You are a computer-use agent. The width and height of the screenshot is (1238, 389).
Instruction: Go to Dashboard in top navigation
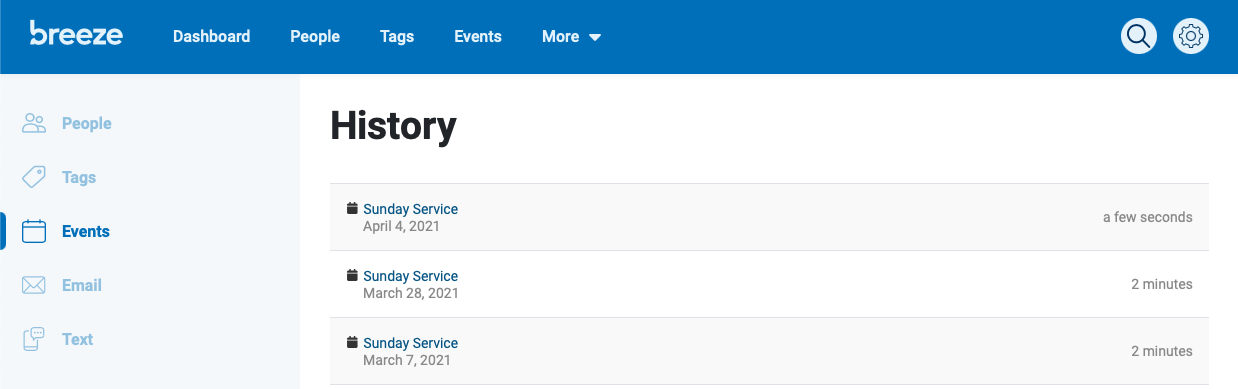[212, 36]
